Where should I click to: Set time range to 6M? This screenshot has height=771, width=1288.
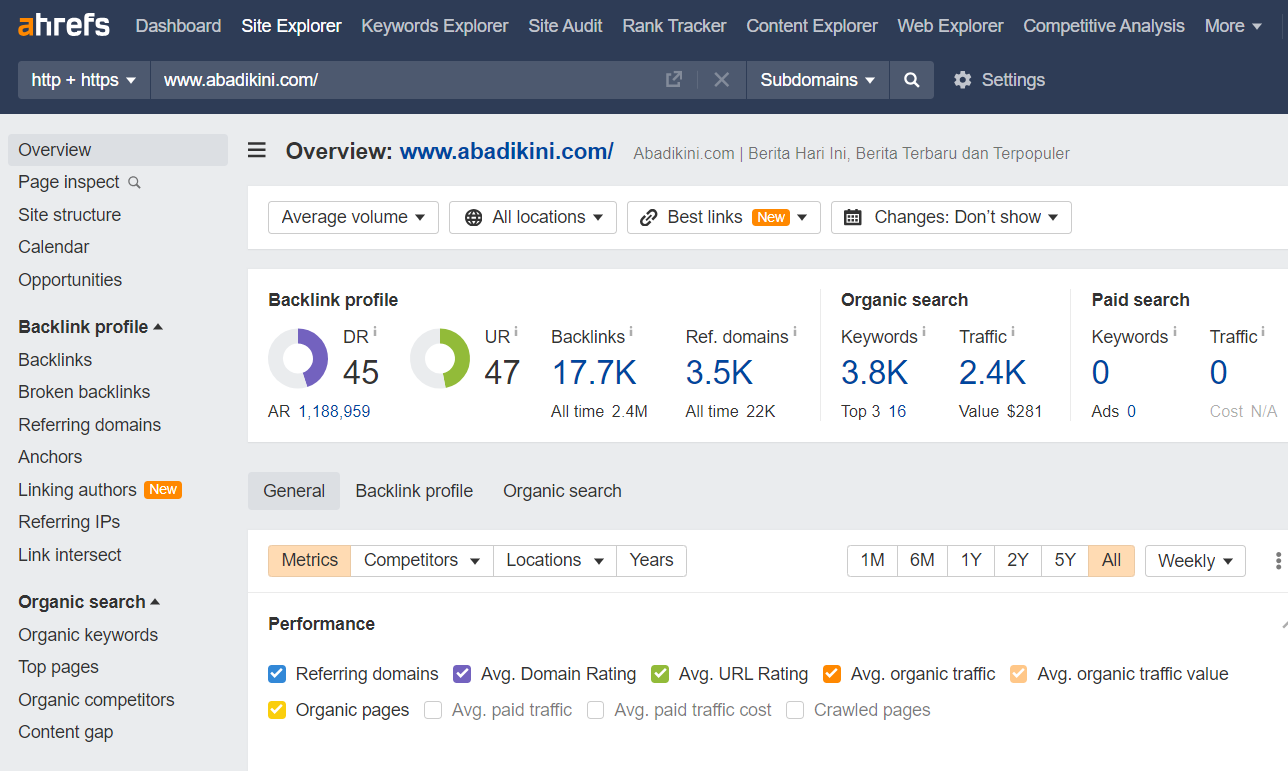coord(922,560)
